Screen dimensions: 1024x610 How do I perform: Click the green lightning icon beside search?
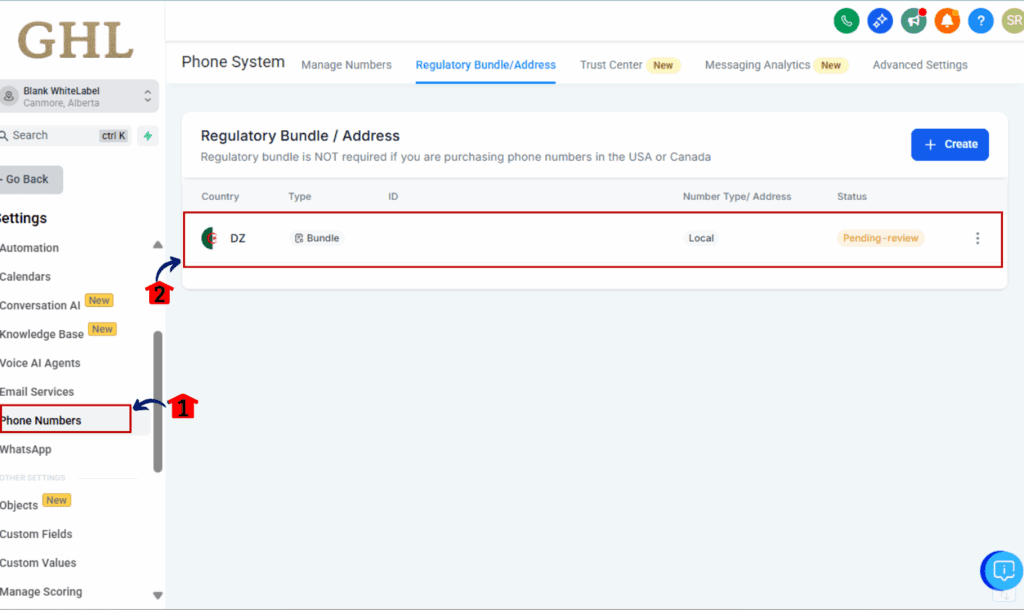tap(146, 134)
